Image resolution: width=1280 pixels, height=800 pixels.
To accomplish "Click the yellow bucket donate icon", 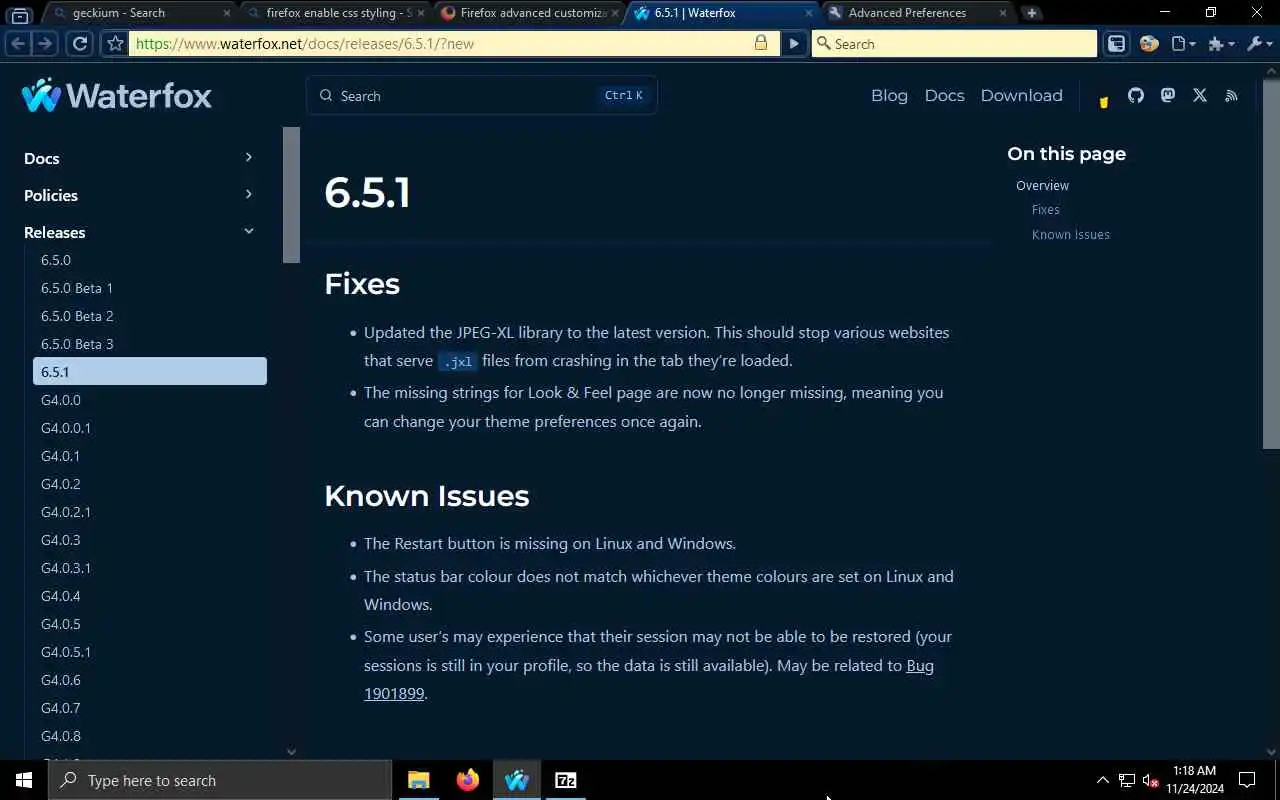I will (x=1104, y=100).
